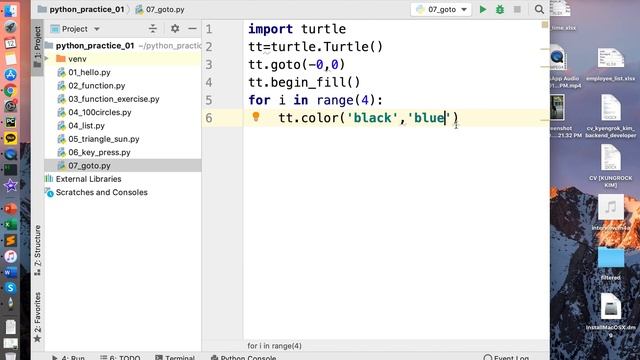Select Scratches and Consoles node
This screenshot has height=360, width=640.
[101, 192]
